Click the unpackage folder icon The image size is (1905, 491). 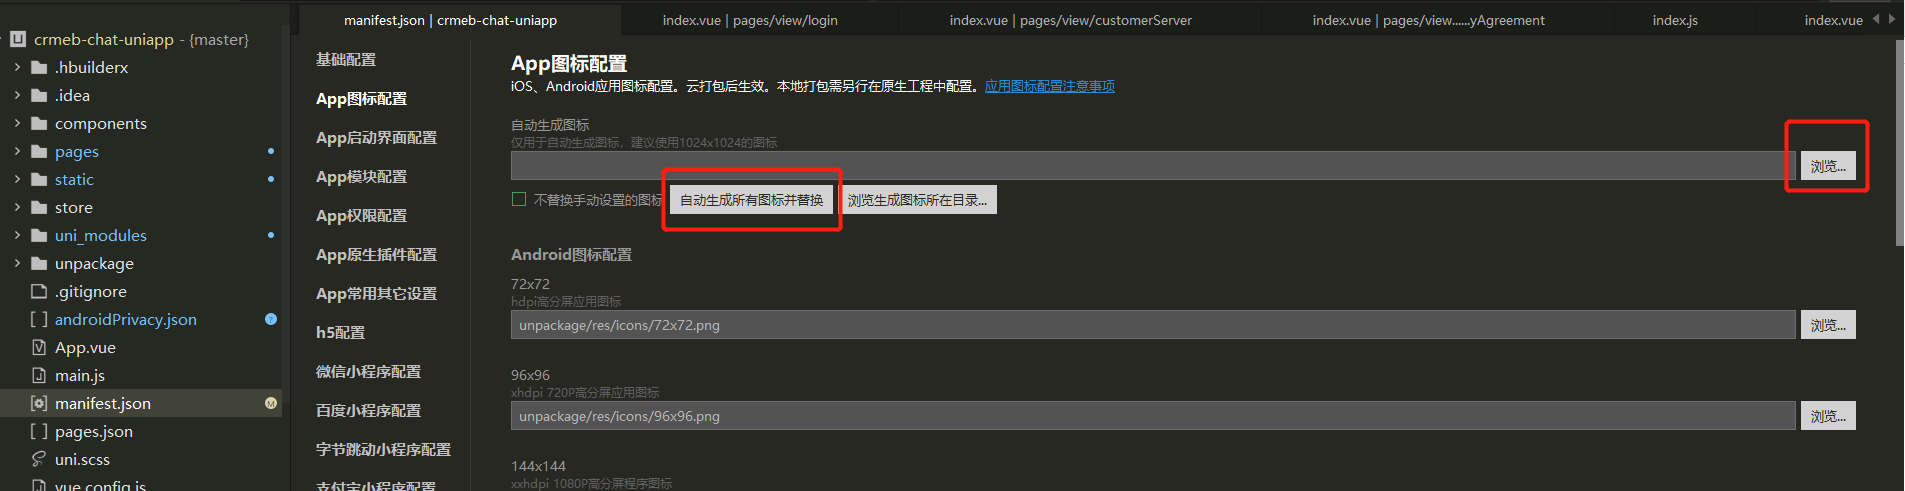pos(39,263)
